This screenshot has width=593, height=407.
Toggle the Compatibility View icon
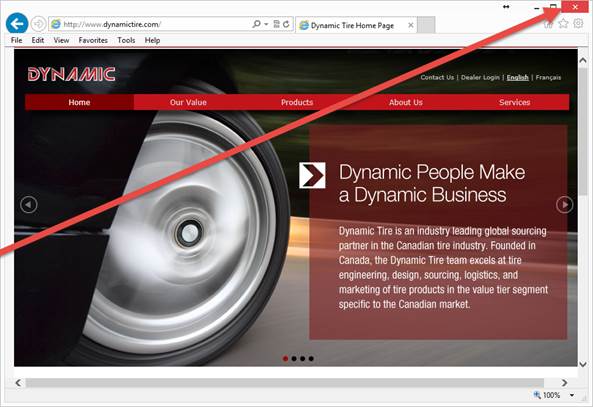pyautogui.click(x=276, y=24)
